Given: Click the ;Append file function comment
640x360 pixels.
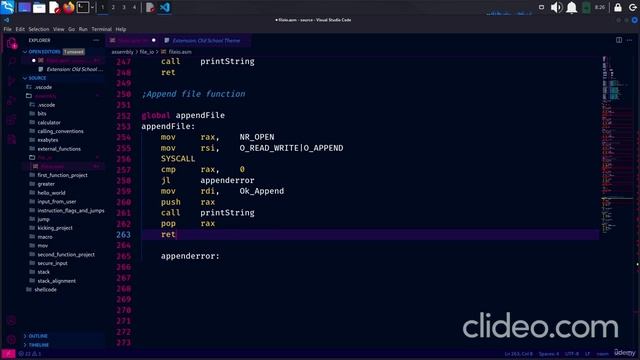Looking at the screenshot, I should (x=193, y=94).
